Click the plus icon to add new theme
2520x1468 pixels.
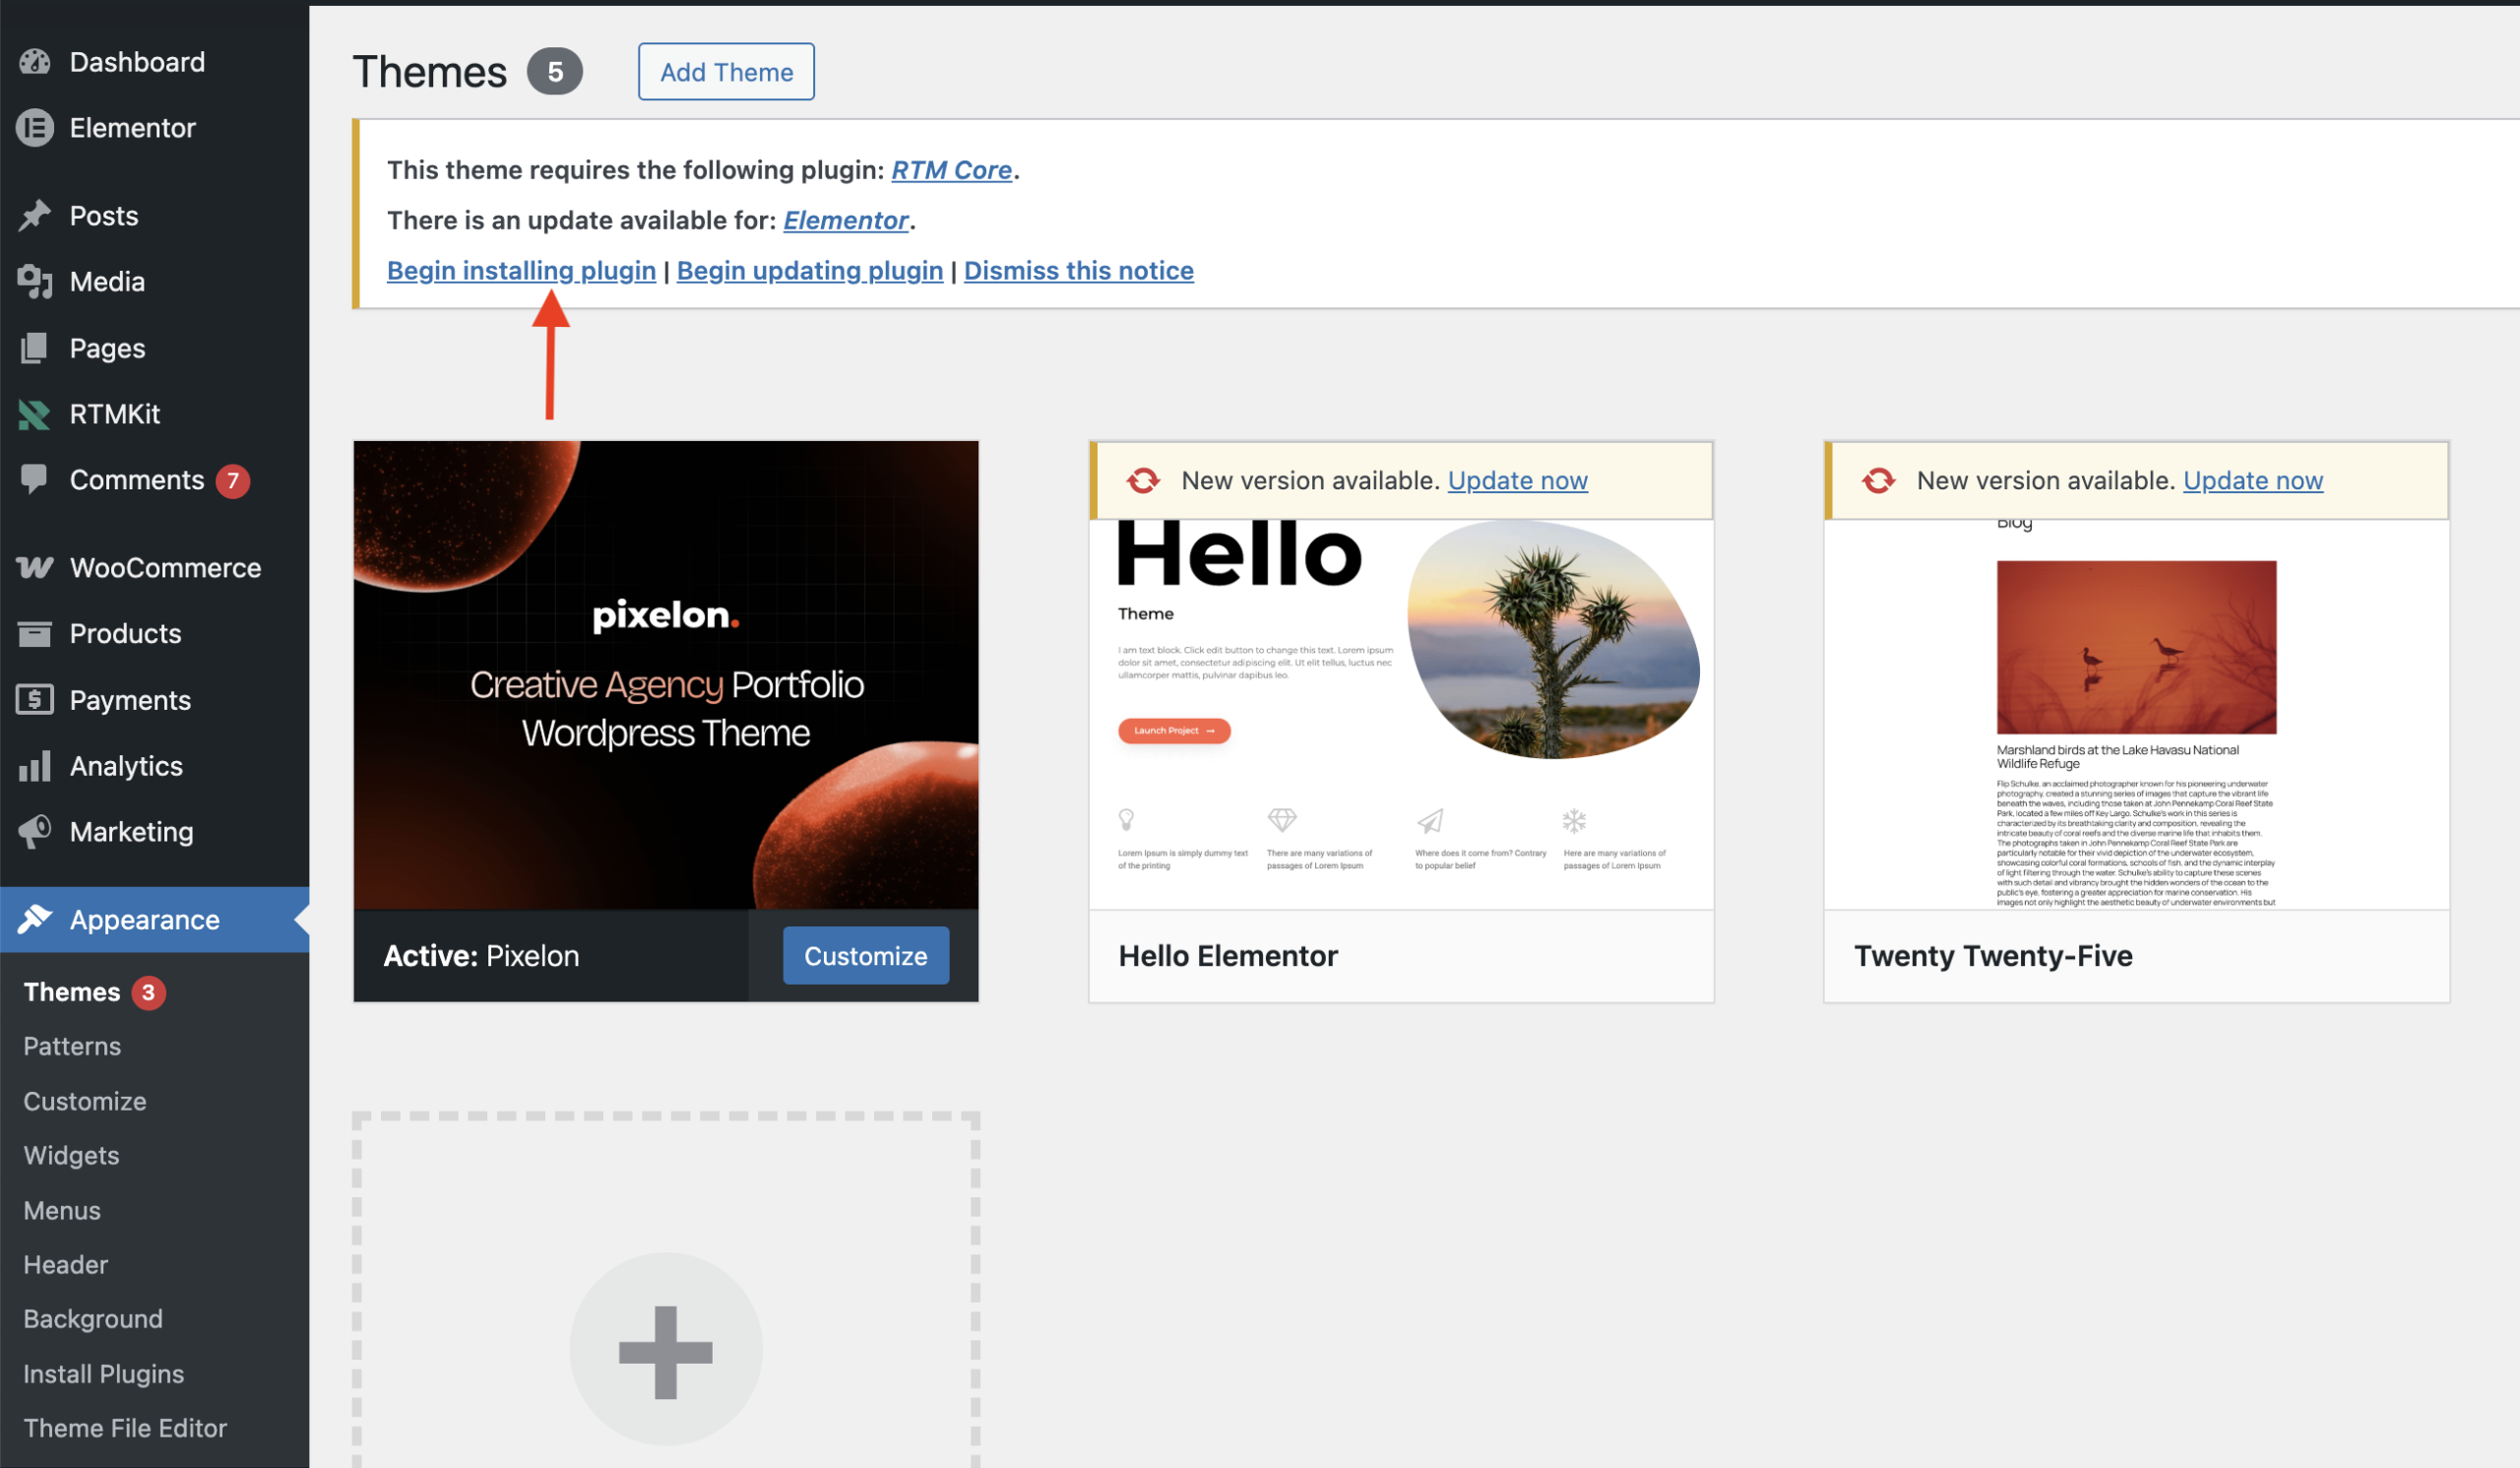coord(665,1351)
